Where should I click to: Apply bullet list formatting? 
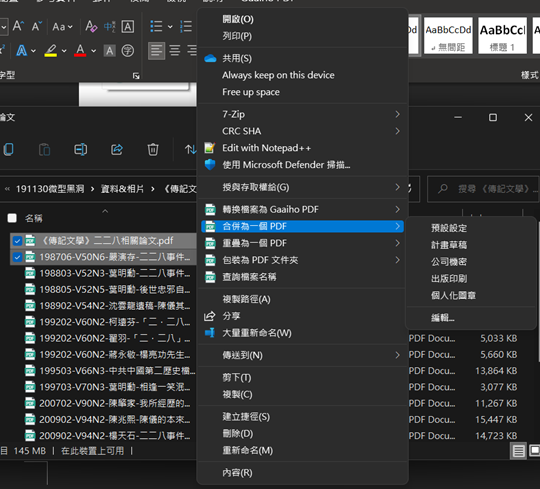pyautogui.click(x=156, y=26)
